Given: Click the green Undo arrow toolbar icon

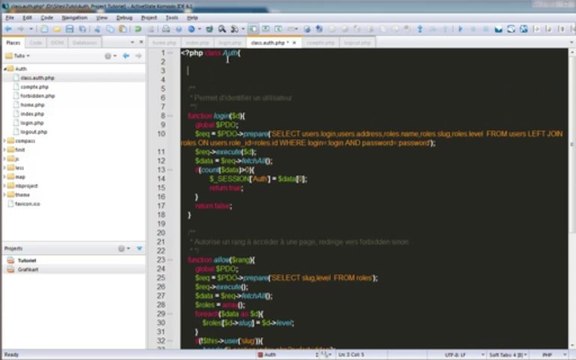Looking at the screenshot, I should tap(138, 29).
